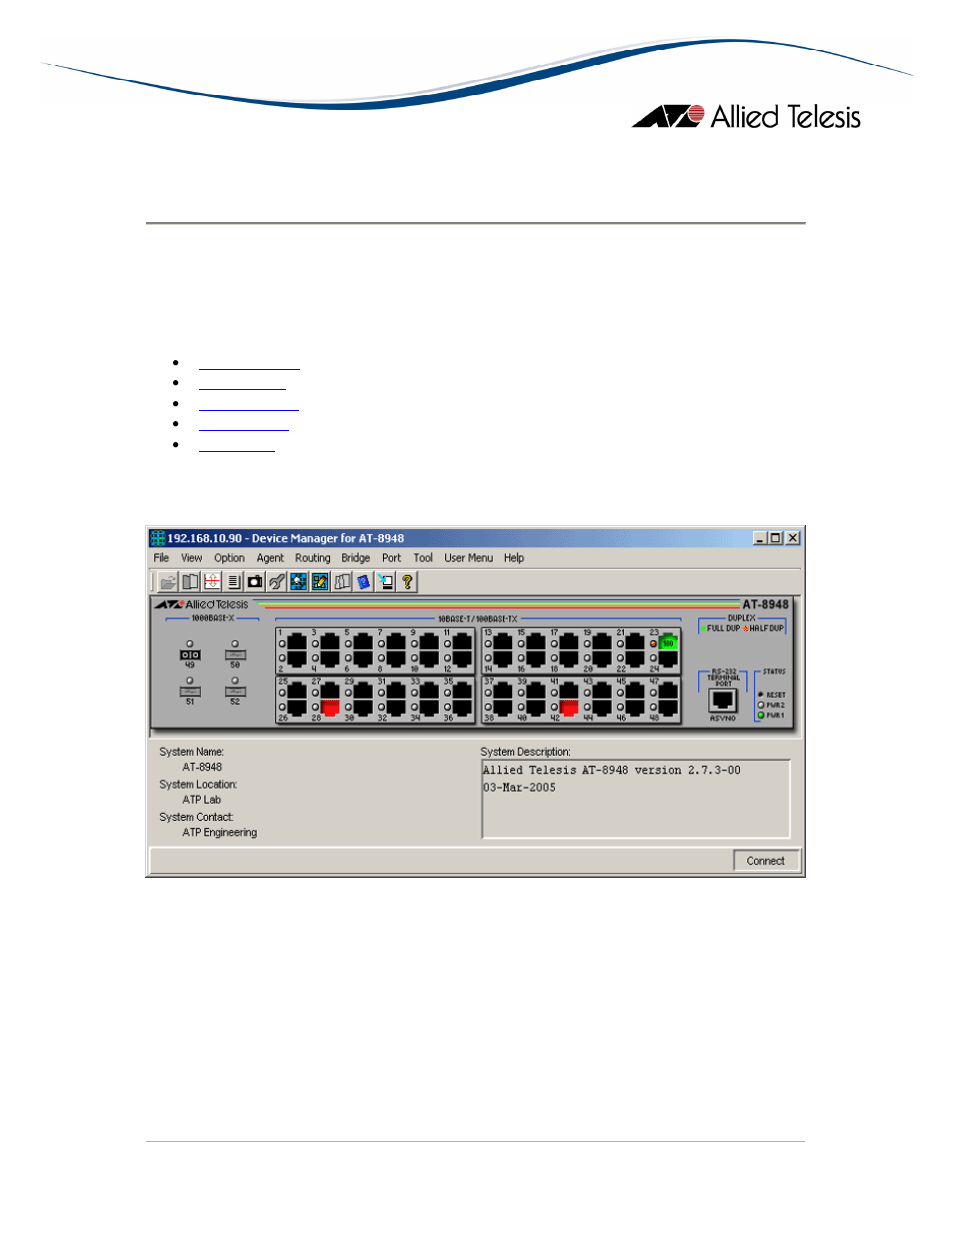Click the camera snapshot toolbar icon
This screenshot has width=954, height=1235.
pyautogui.click(x=255, y=582)
